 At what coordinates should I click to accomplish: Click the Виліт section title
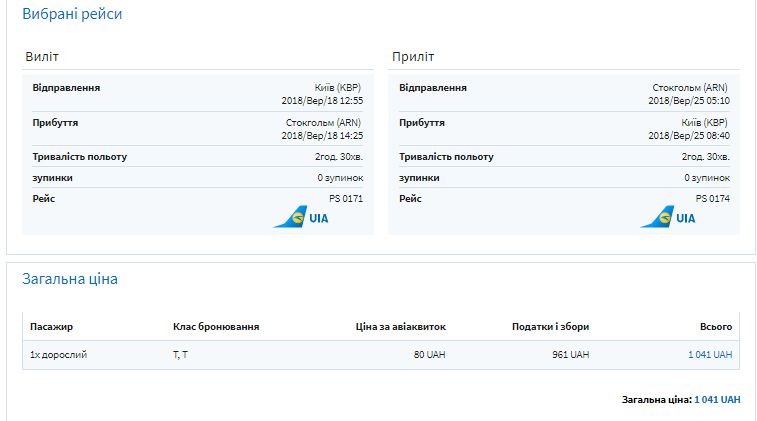42,57
